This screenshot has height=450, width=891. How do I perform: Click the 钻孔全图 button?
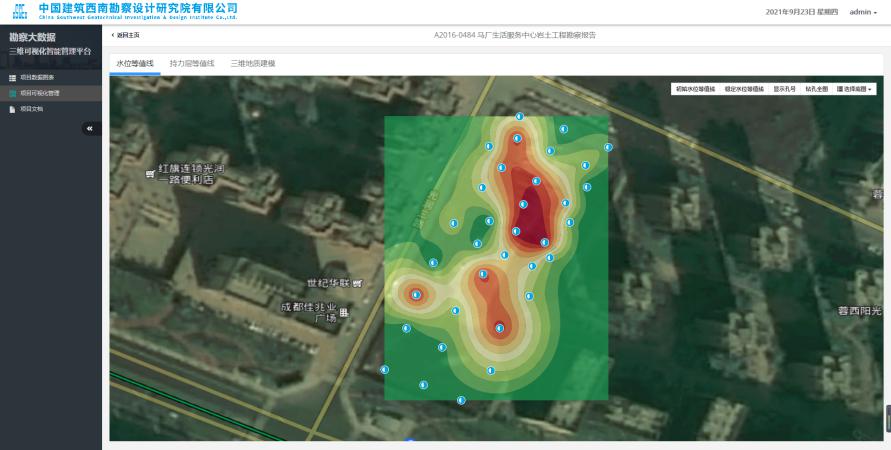pyautogui.click(x=816, y=89)
